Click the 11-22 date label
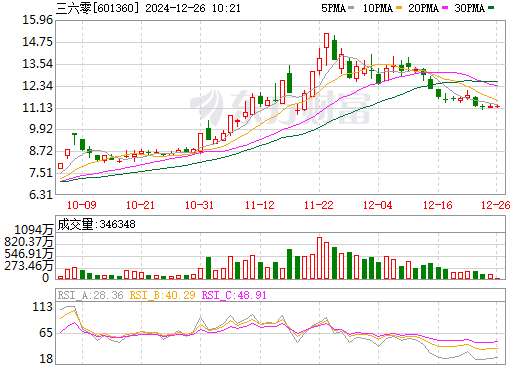This screenshot has width=520, height=365. (319, 205)
